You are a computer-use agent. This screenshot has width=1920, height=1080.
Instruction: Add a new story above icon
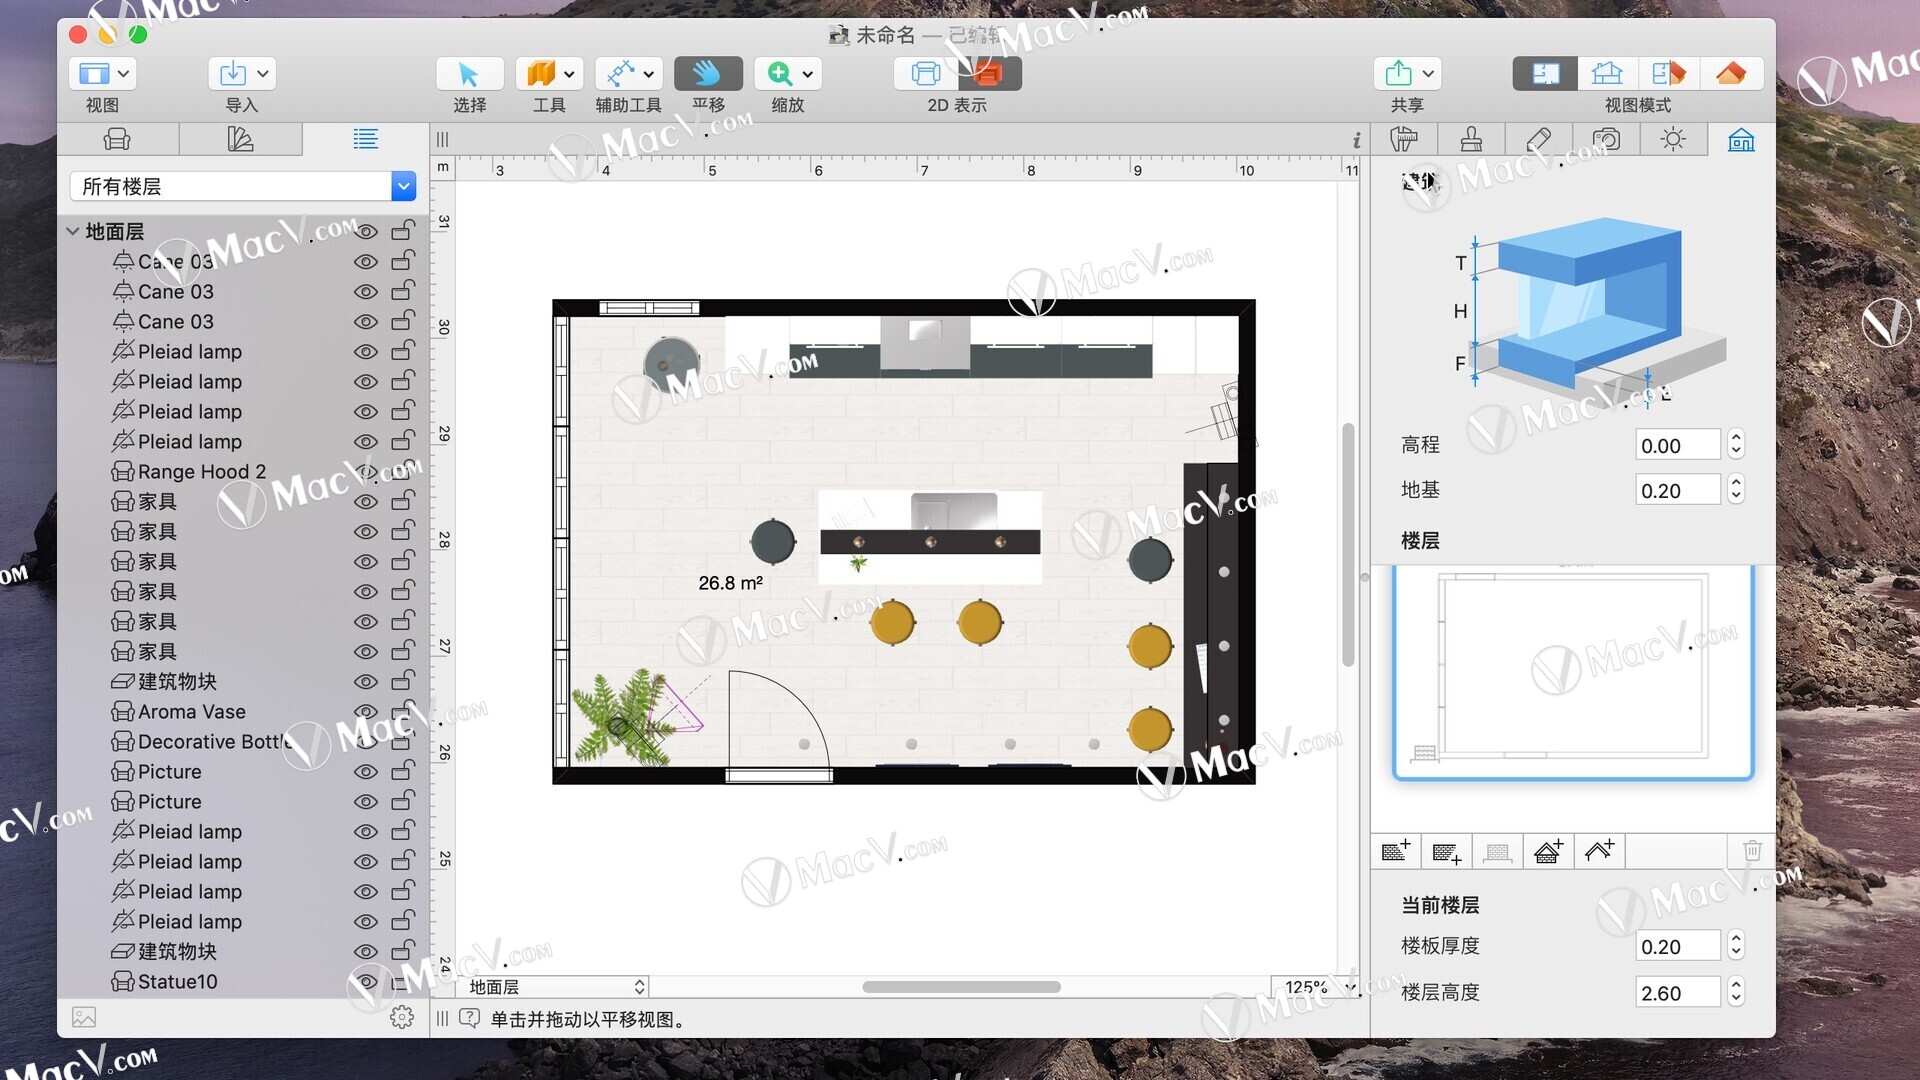[x=1395, y=851]
